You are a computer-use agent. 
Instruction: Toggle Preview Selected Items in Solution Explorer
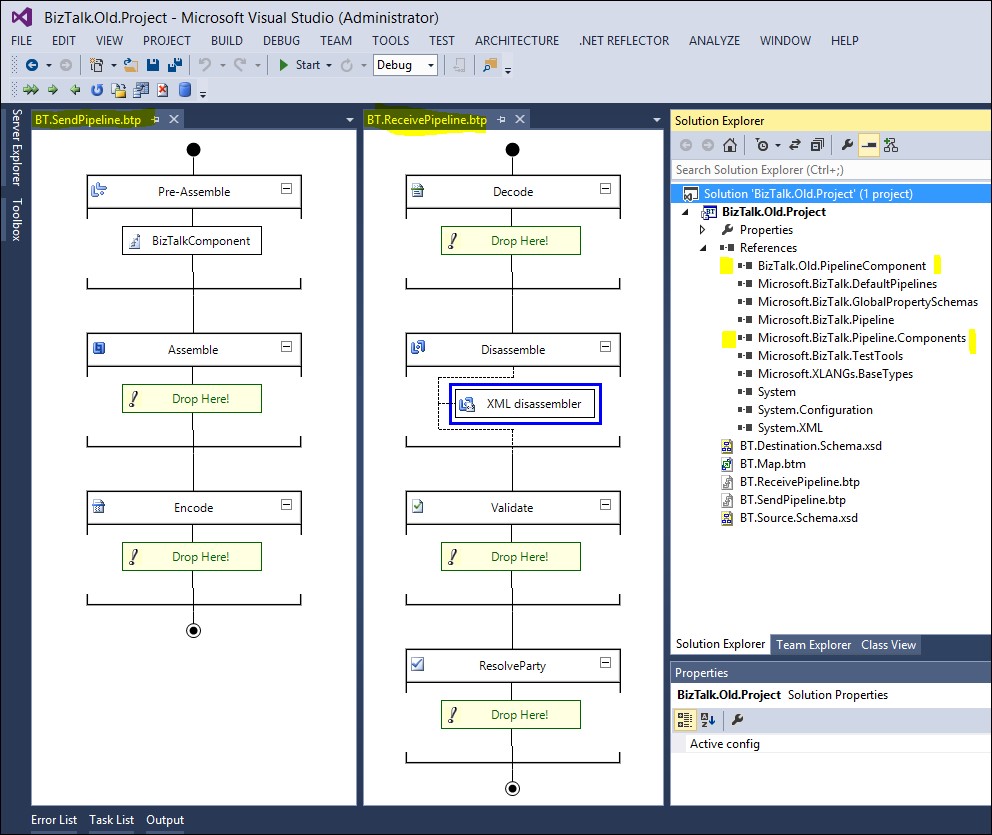[869, 145]
